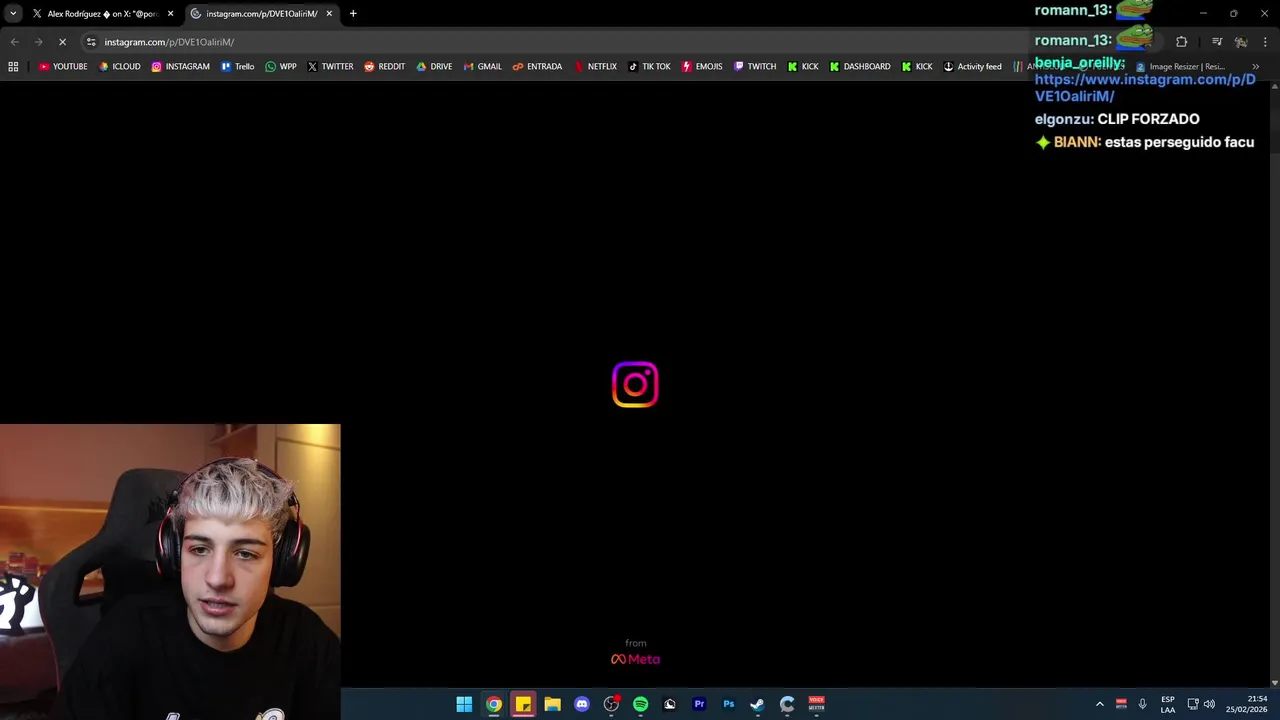Screen dimensions: 1280x720
Task: Open Sticky Notes from the taskbar
Action: pyautogui.click(x=523, y=704)
